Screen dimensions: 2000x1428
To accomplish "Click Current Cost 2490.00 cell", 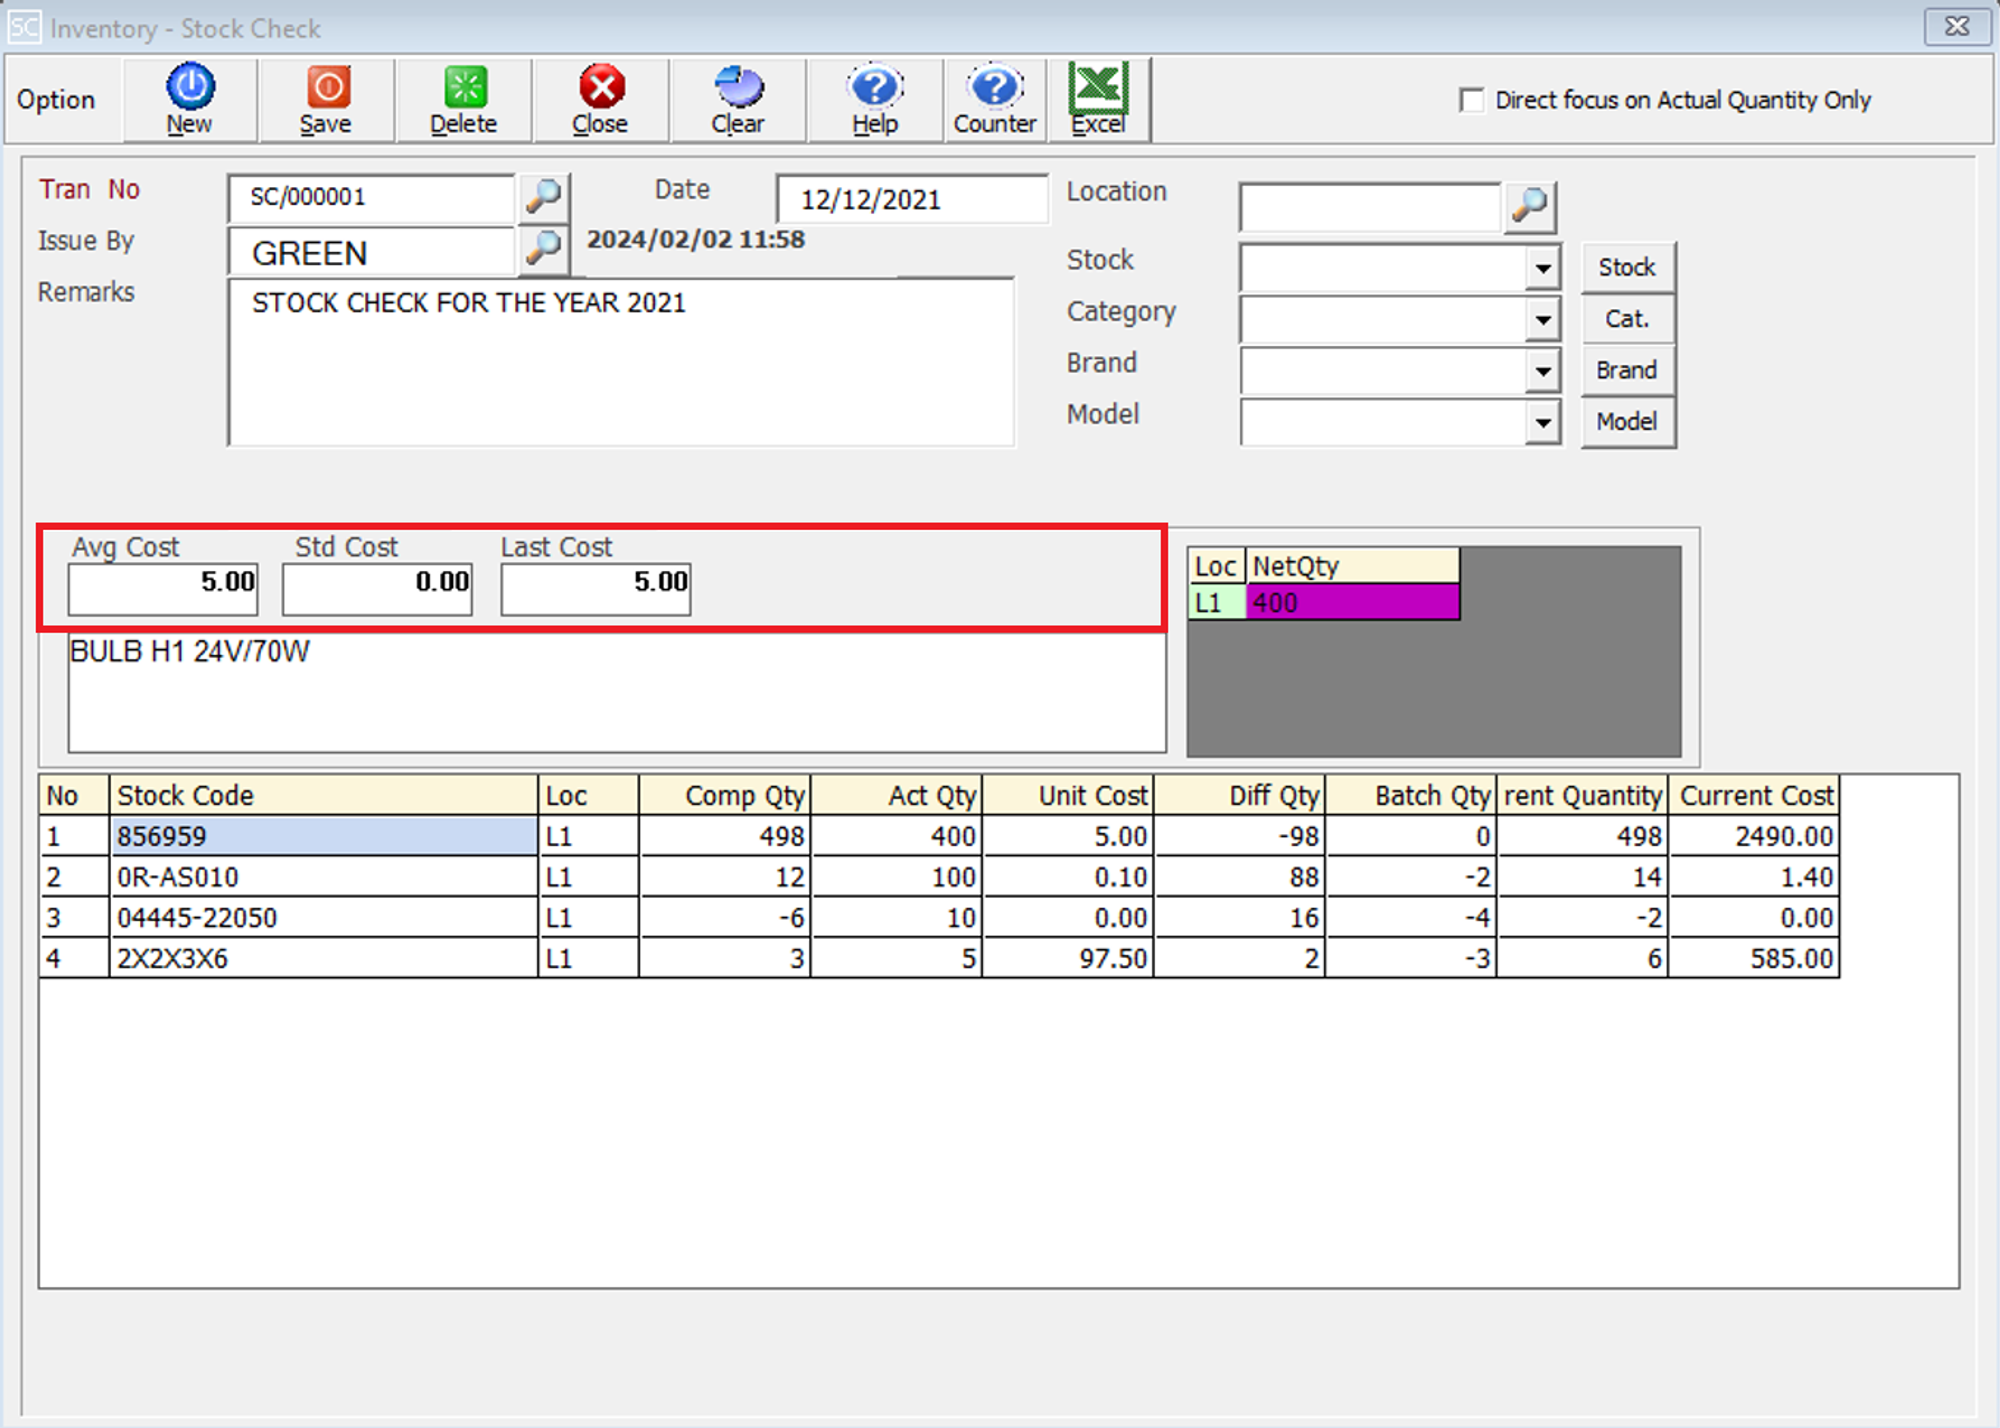I will point(1754,836).
